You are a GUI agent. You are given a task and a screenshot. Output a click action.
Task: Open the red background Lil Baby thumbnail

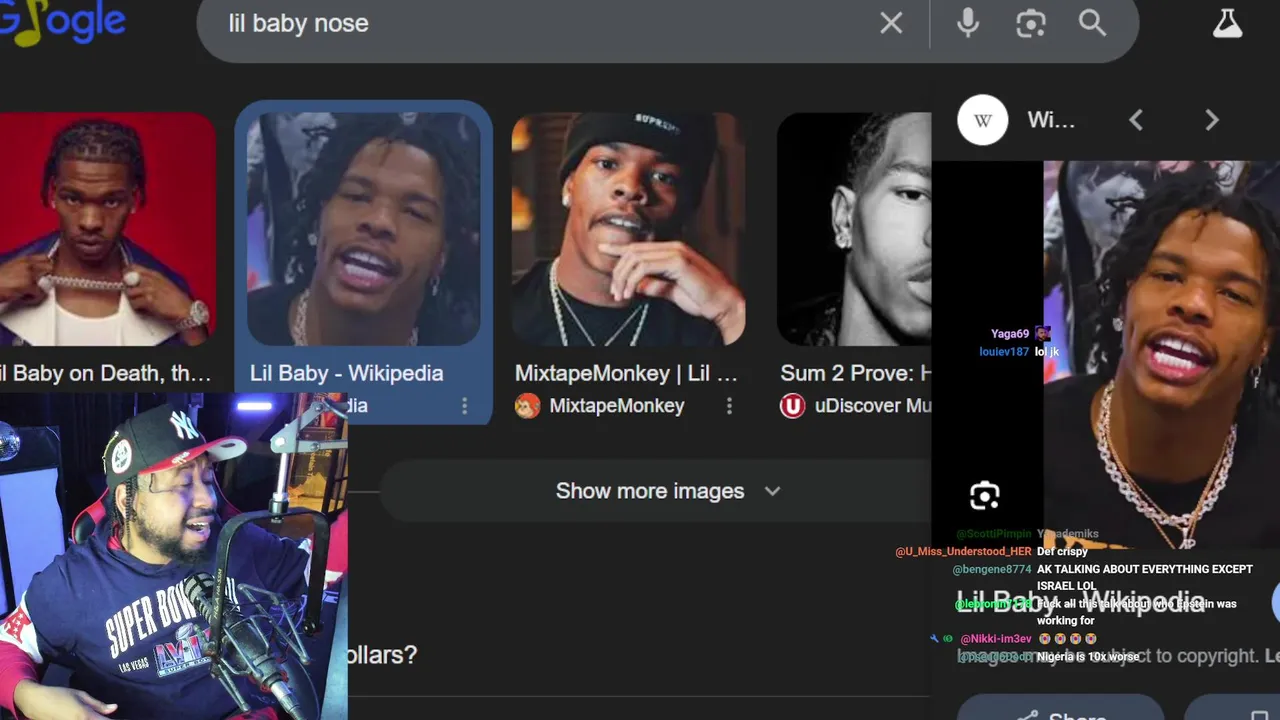[x=108, y=229]
